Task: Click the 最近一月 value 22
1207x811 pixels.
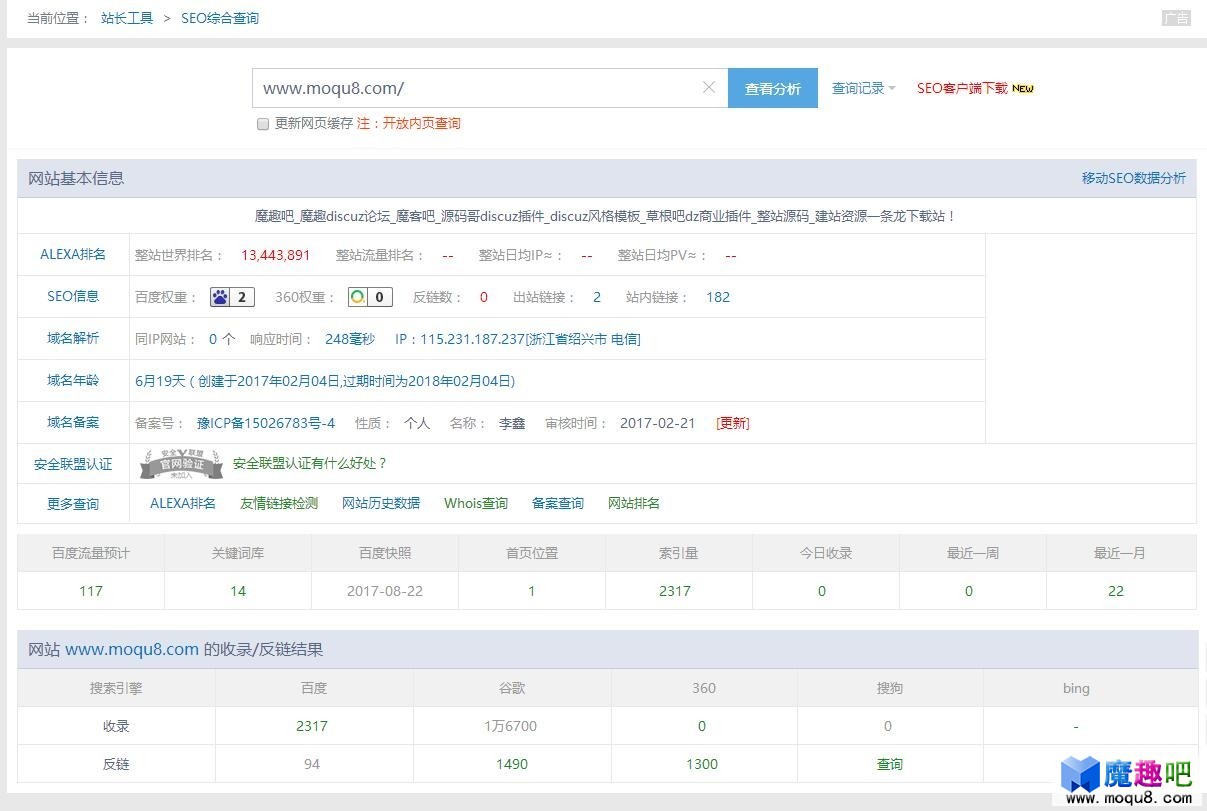Action: 1116,591
